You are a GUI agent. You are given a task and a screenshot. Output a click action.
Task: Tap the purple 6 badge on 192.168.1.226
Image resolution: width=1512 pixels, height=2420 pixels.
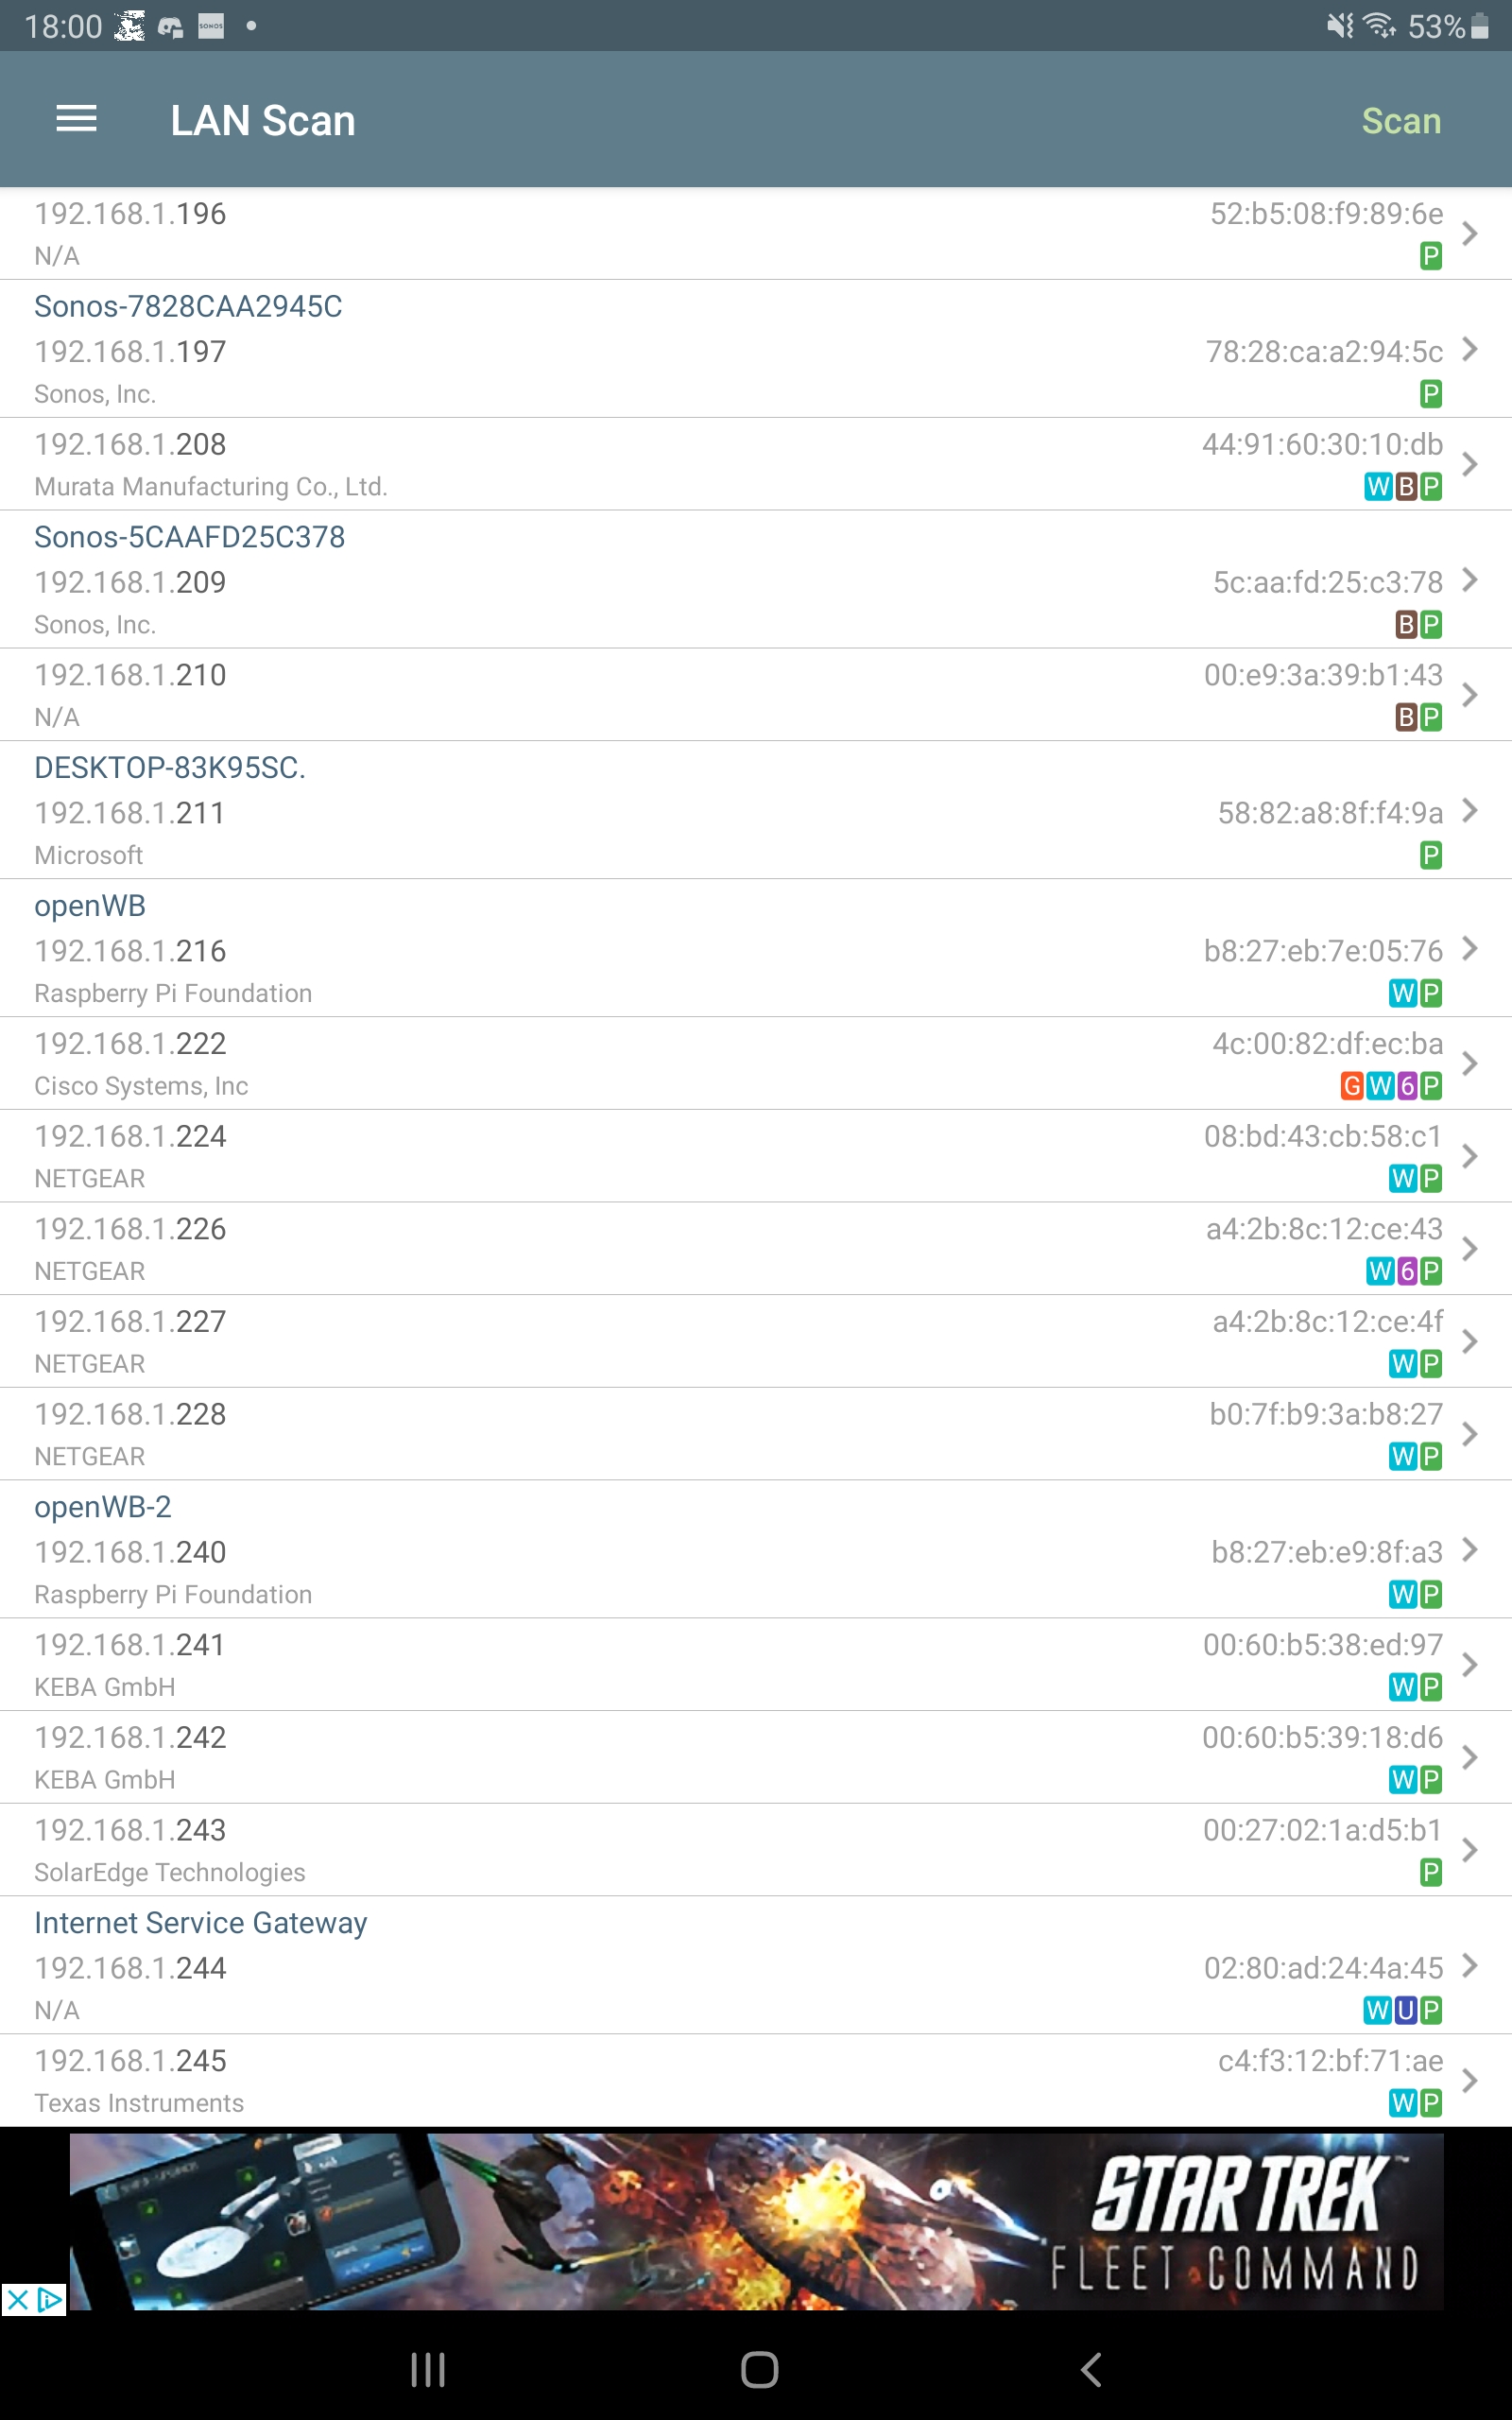tap(1406, 1271)
